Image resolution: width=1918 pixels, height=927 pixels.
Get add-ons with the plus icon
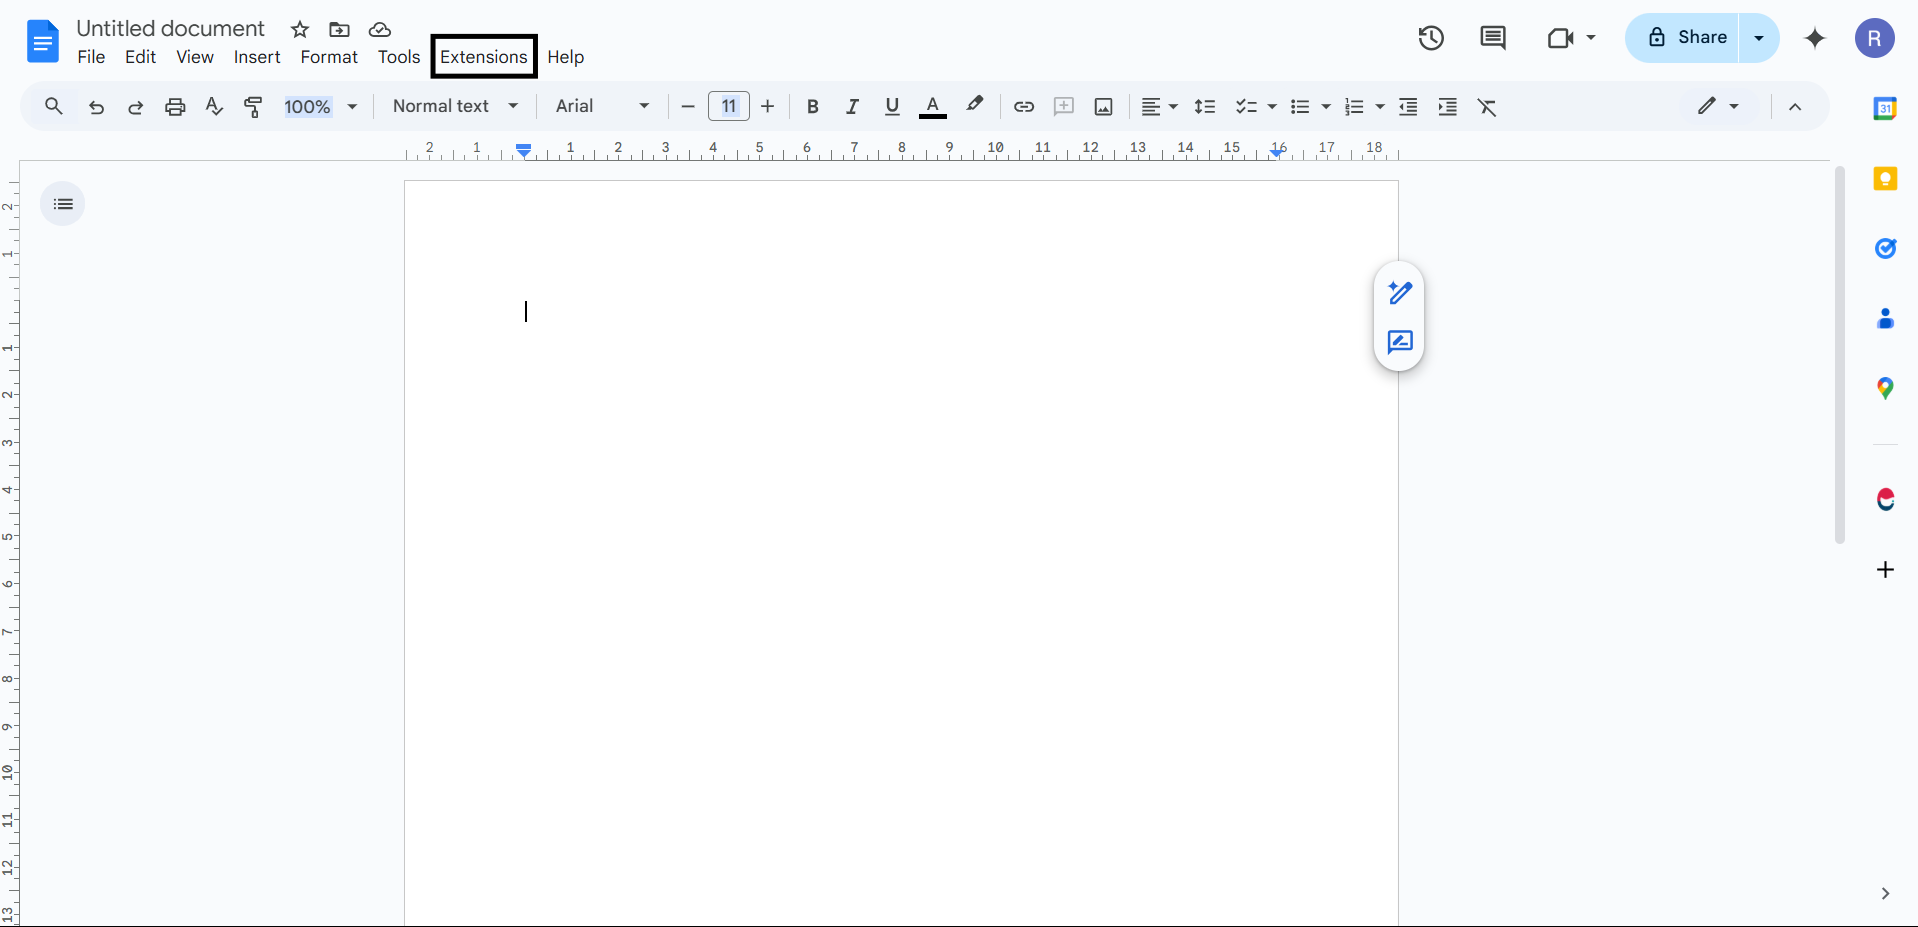[x=1885, y=570]
